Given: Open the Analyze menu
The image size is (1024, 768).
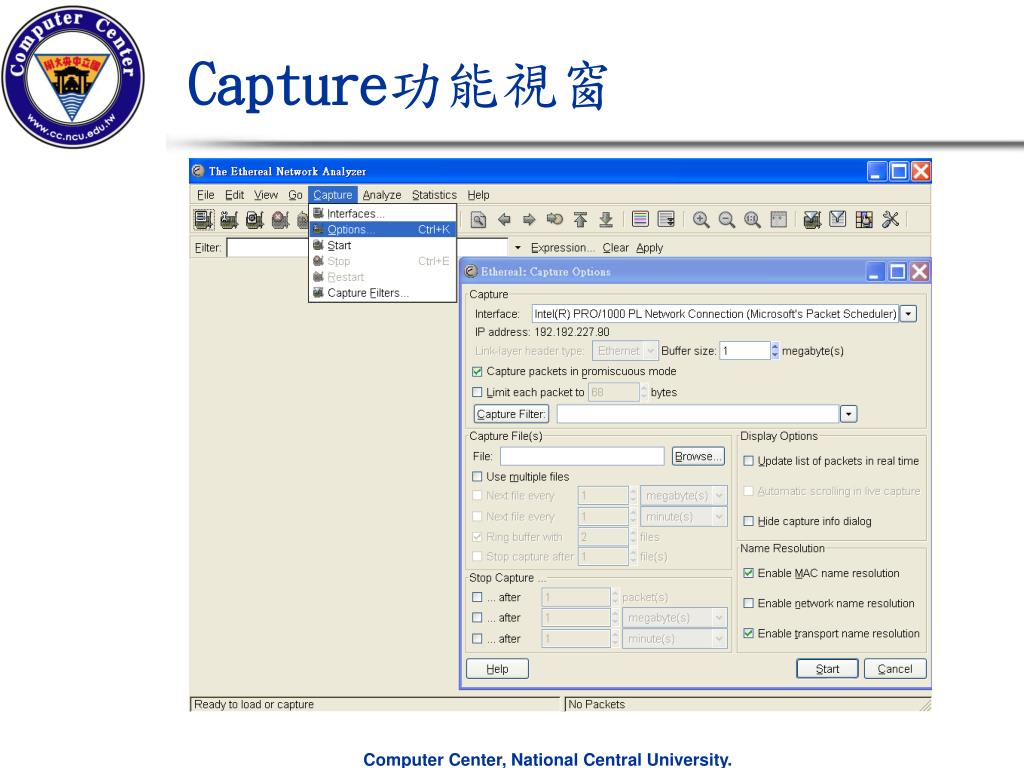Looking at the screenshot, I should click(x=382, y=195).
